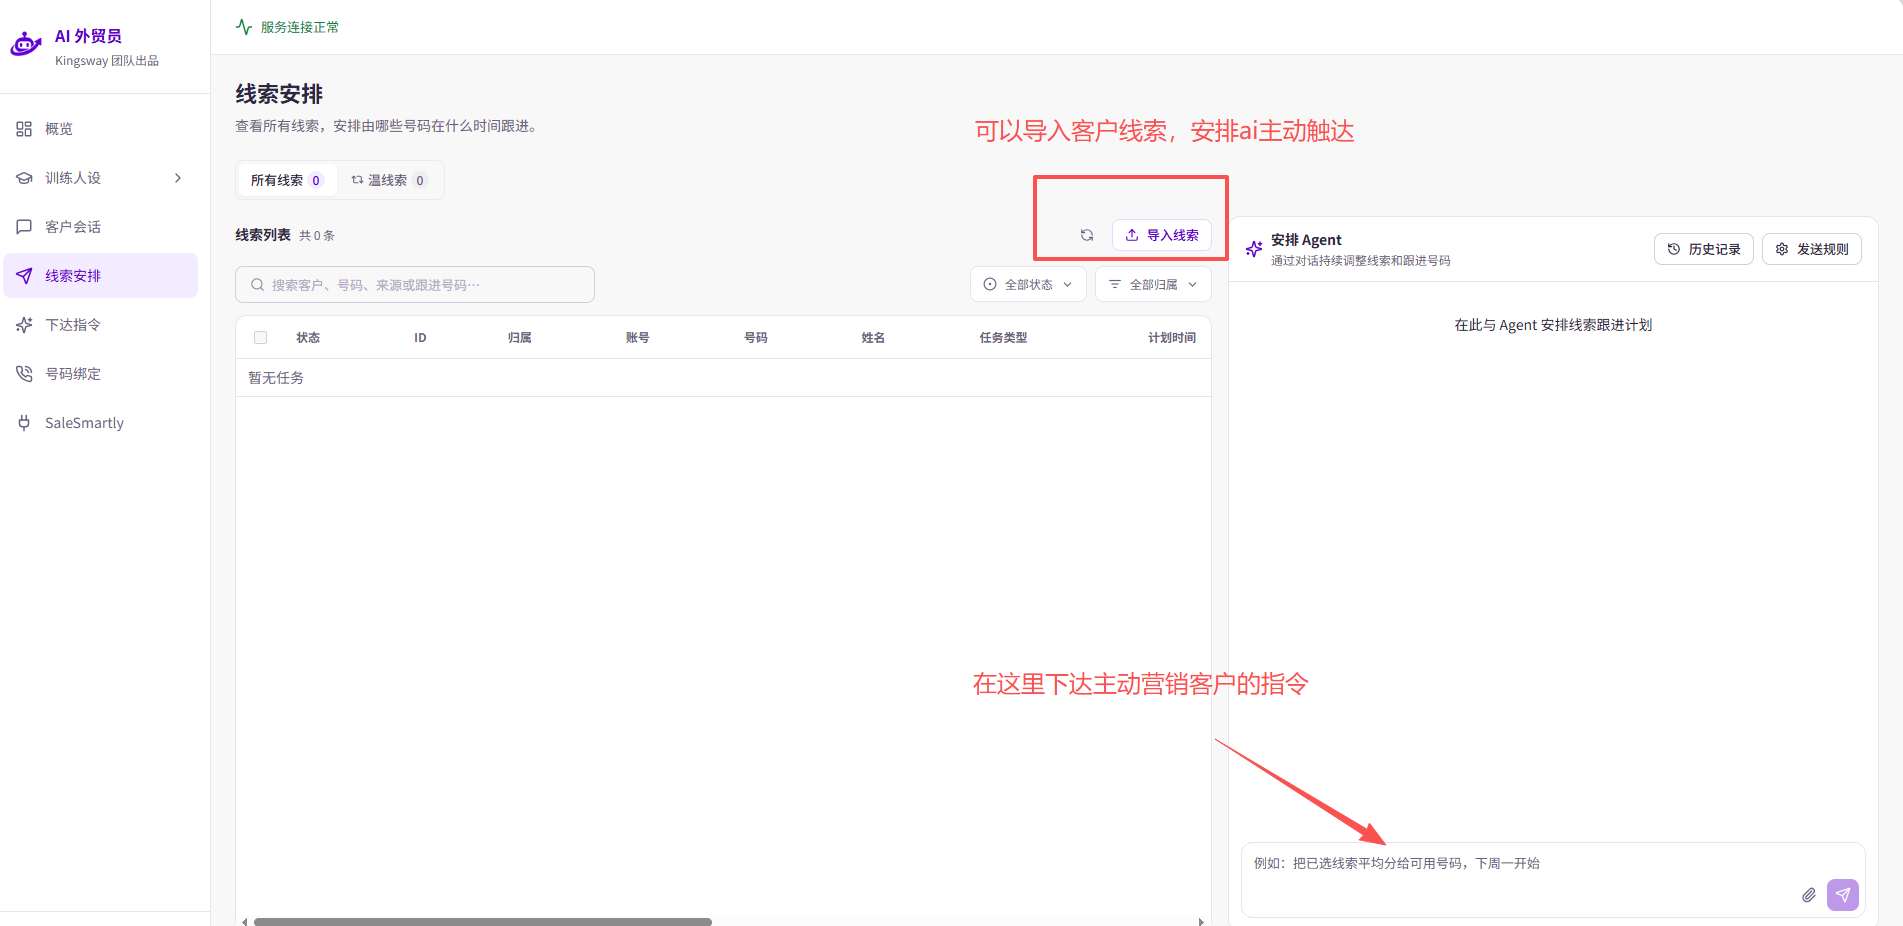Click the 导入线索 import button
Screen dimensions: 1903x926
point(1162,235)
